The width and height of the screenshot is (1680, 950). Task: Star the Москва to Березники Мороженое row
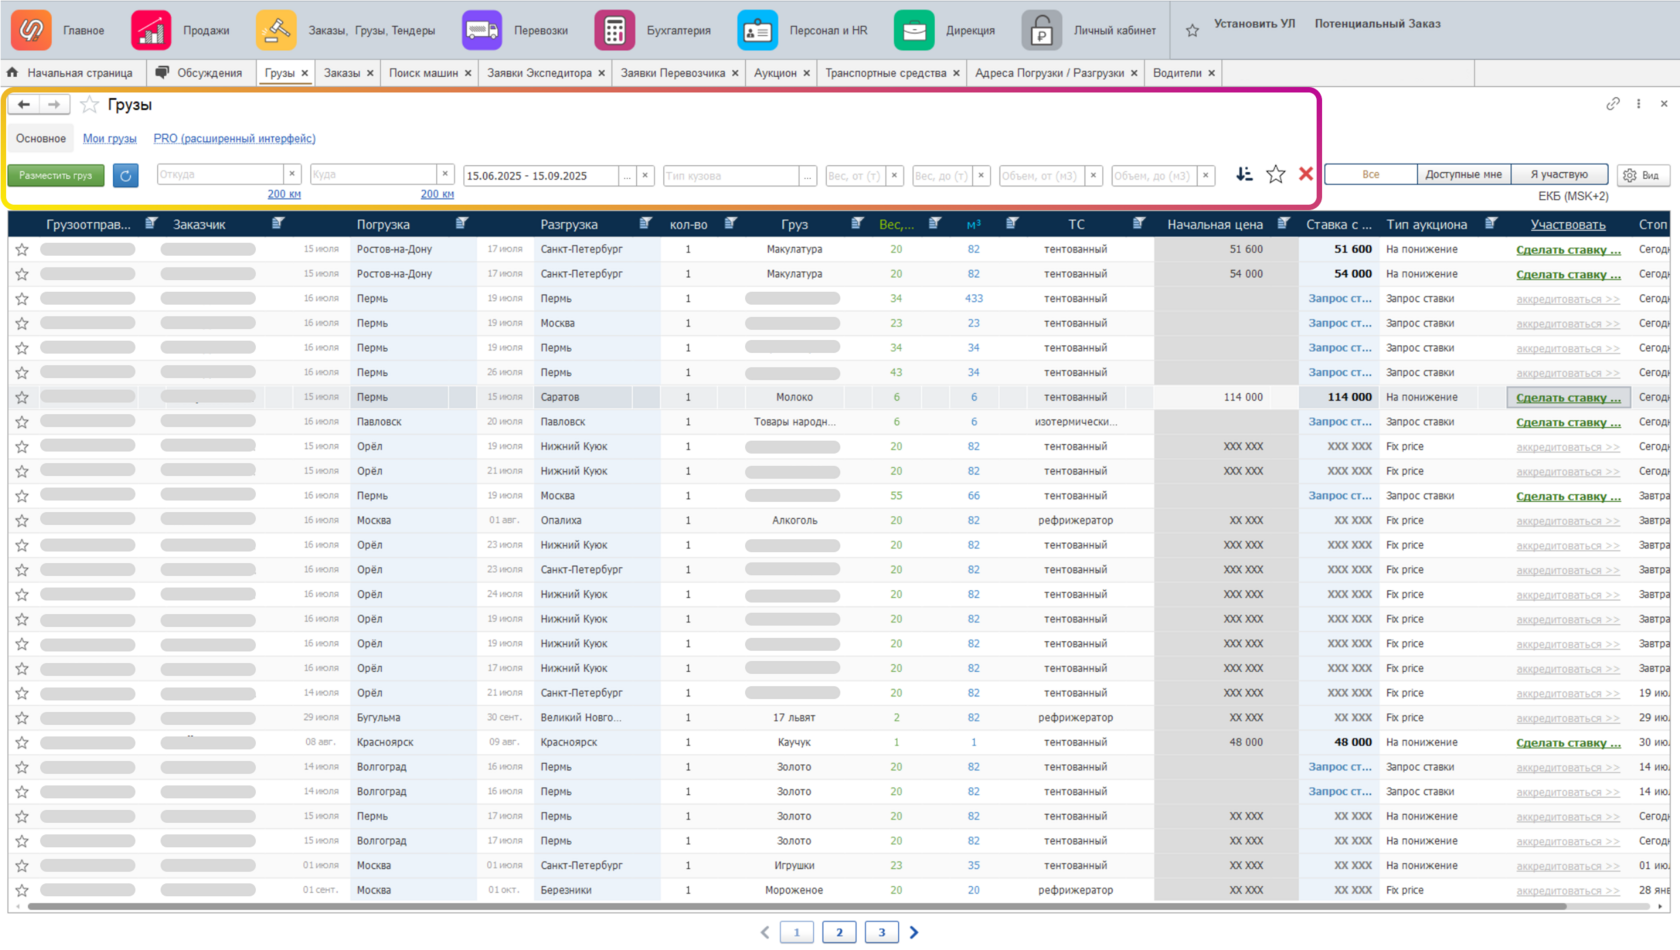[x=22, y=890]
